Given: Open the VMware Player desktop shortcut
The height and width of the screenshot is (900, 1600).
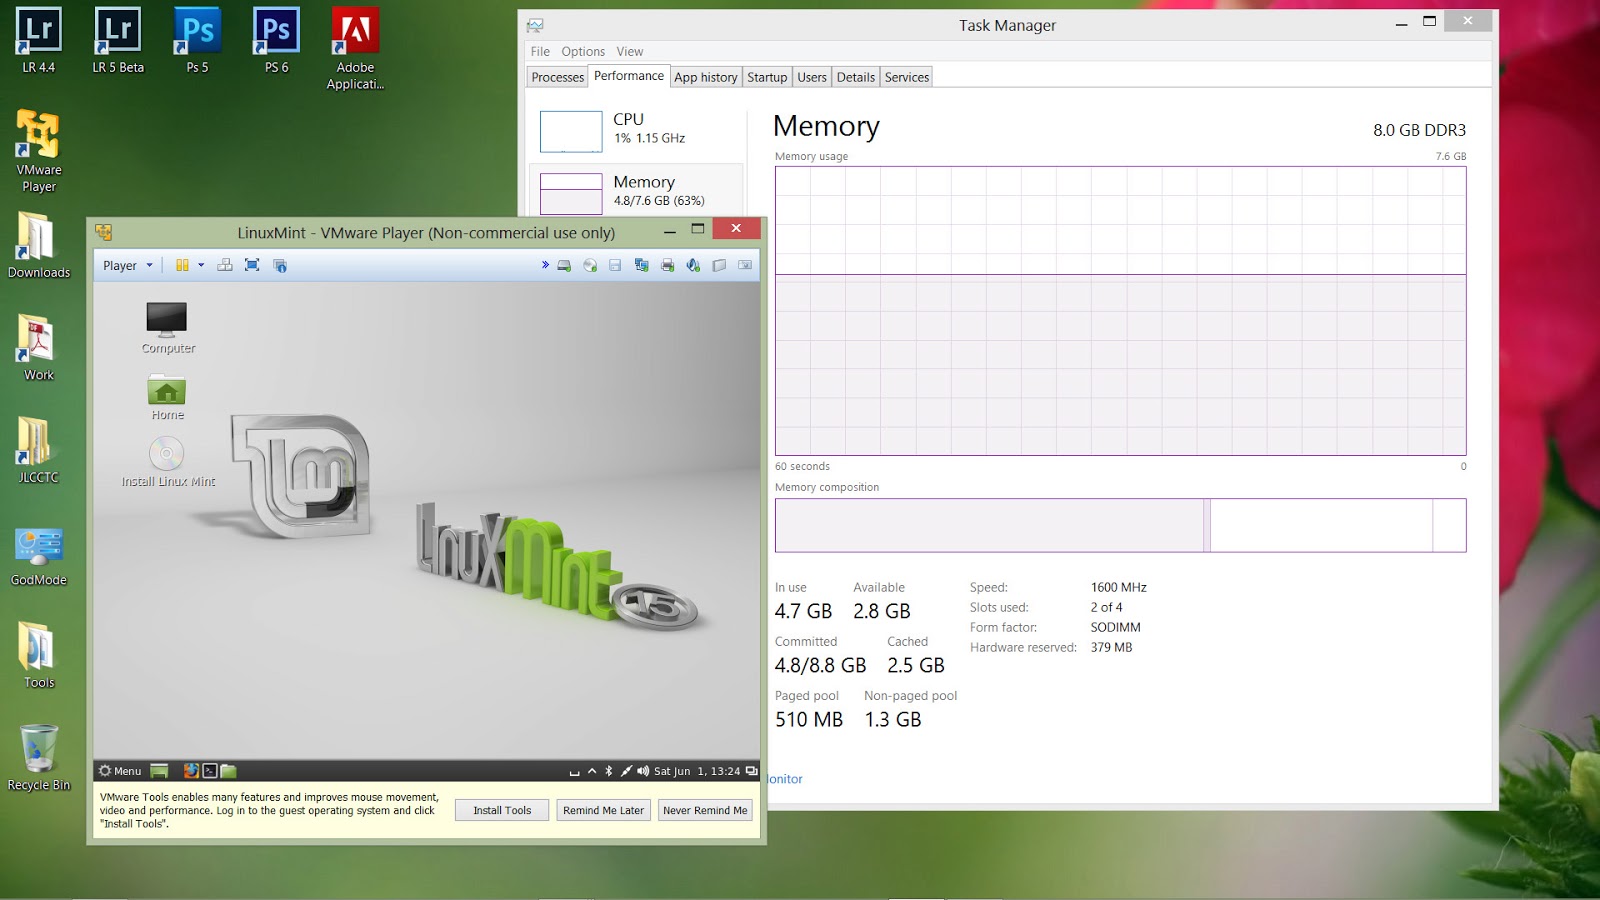Looking at the screenshot, I should coord(38,151).
